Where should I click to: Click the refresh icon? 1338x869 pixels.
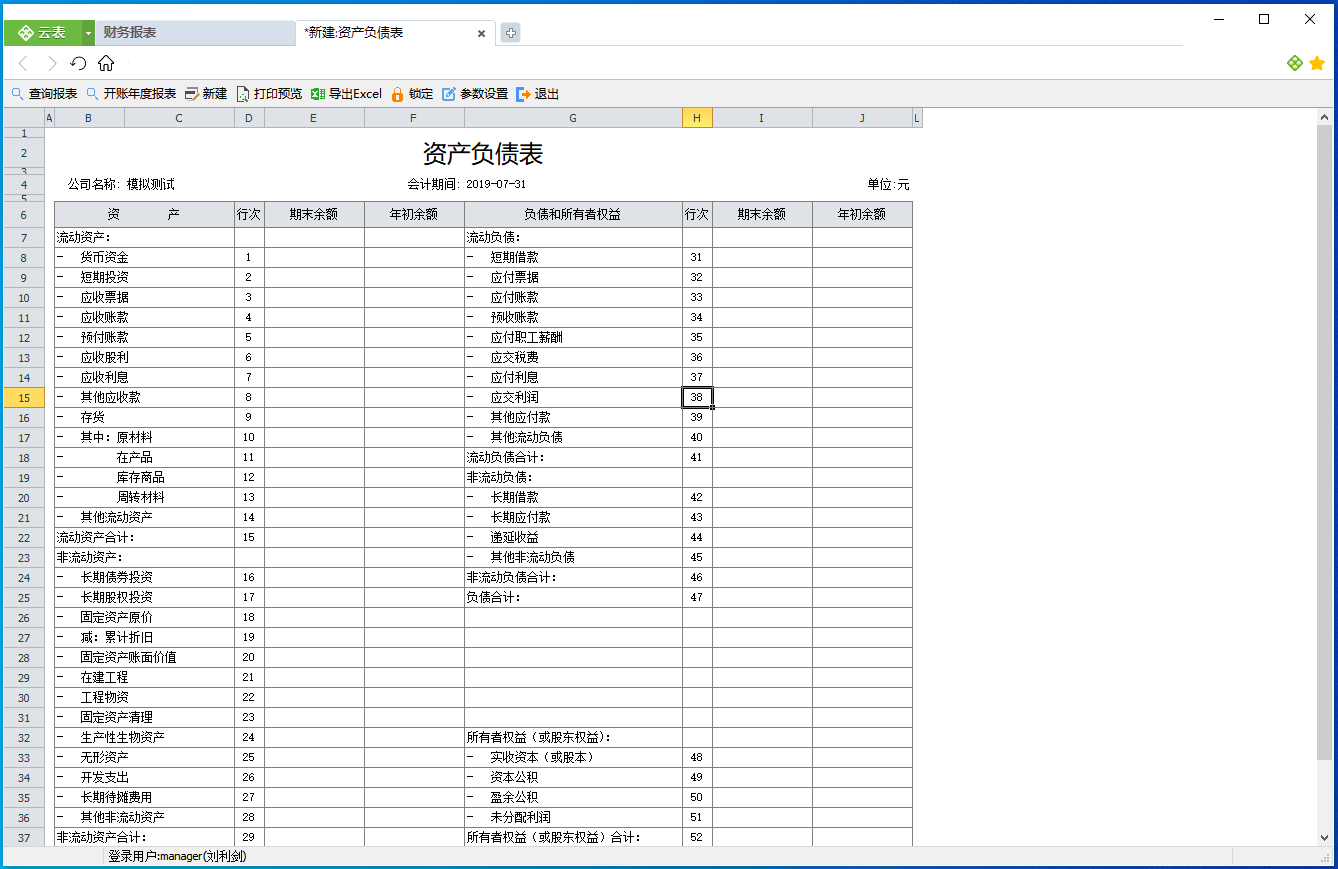pyautogui.click(x=78, y=63)
